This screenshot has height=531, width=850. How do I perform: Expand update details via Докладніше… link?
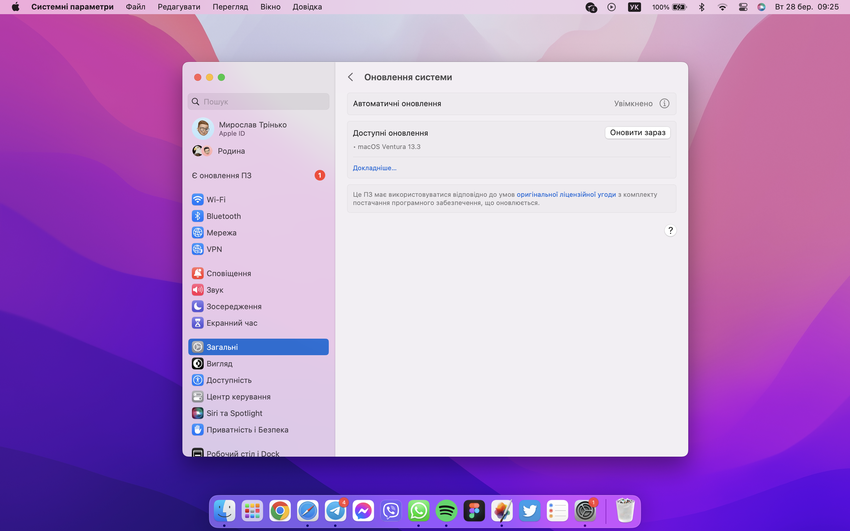[x=374, y=168]
